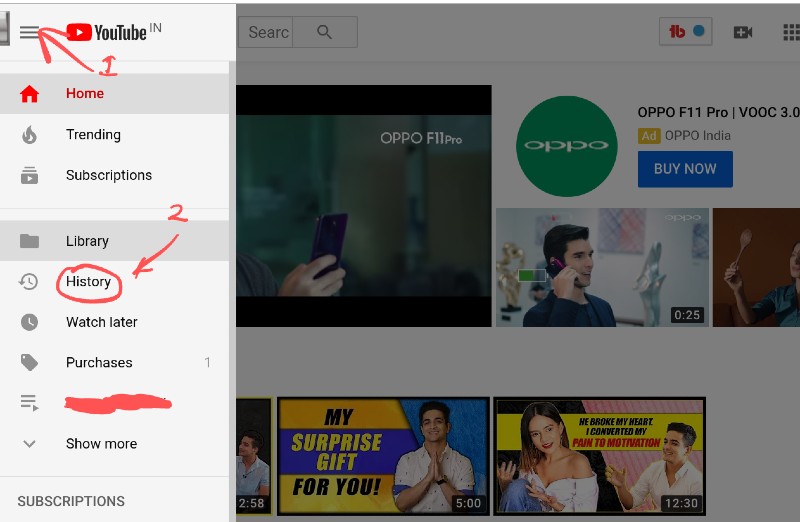The height and width of the screenshot is (522, 800).
Task: Play the OPPO F11 Pro main video
Action: (364, 206)
